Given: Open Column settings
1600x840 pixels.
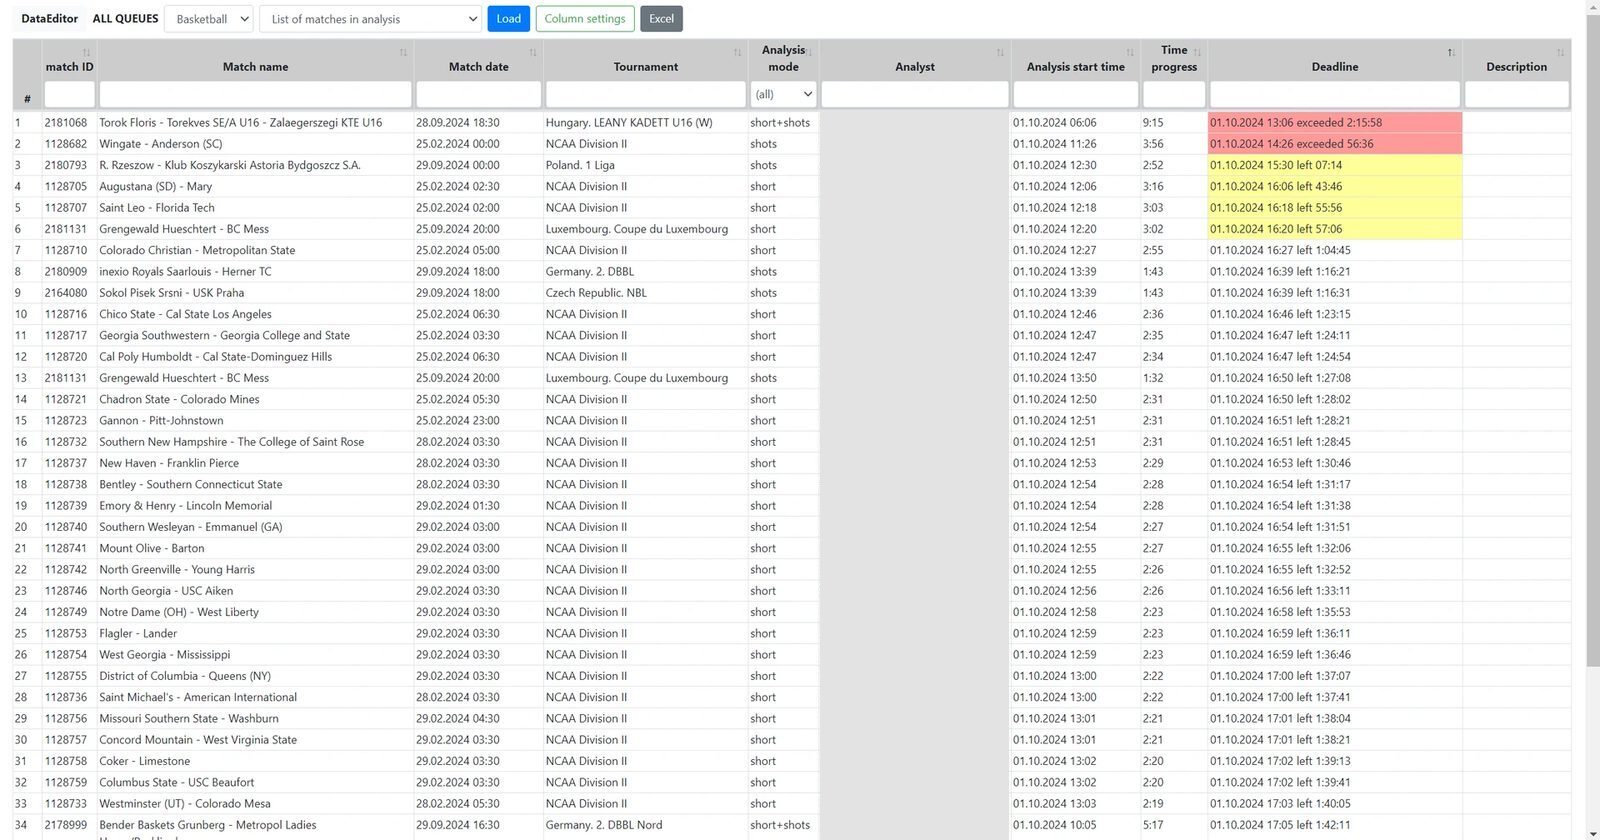Looking at the screenshot, I should coord(585,19).
